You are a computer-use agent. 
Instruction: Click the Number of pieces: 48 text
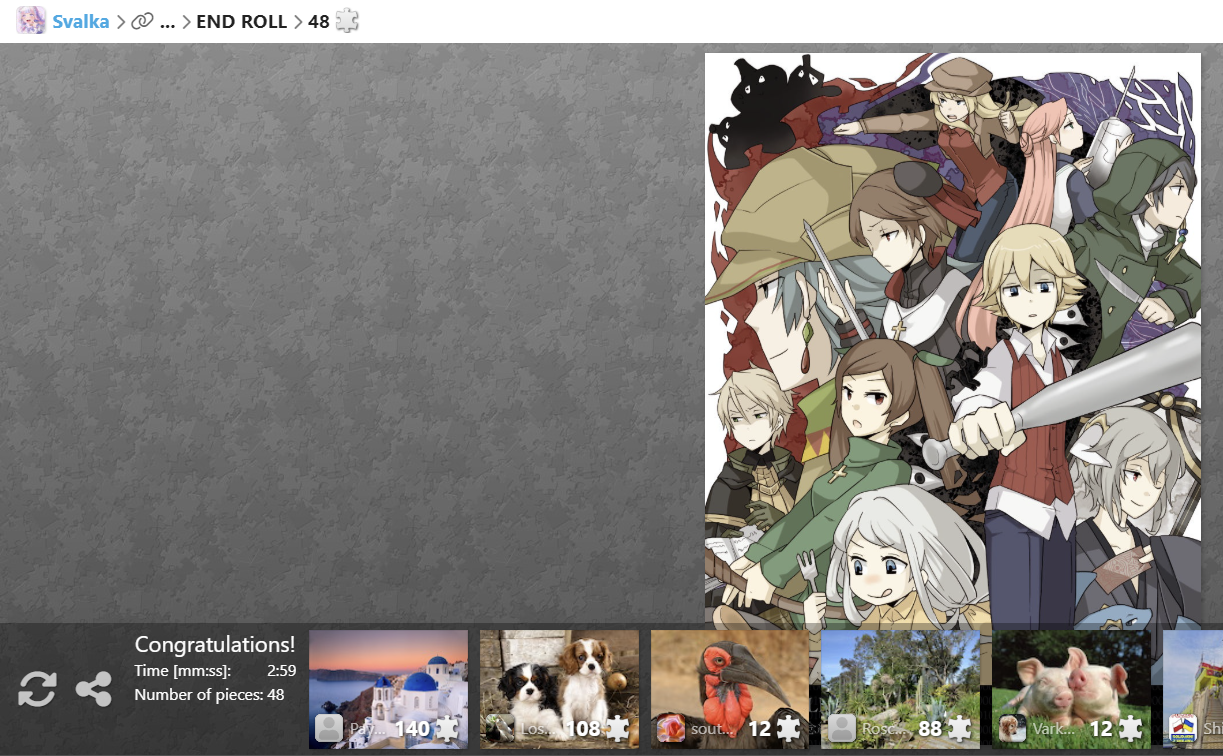point(209,694)
